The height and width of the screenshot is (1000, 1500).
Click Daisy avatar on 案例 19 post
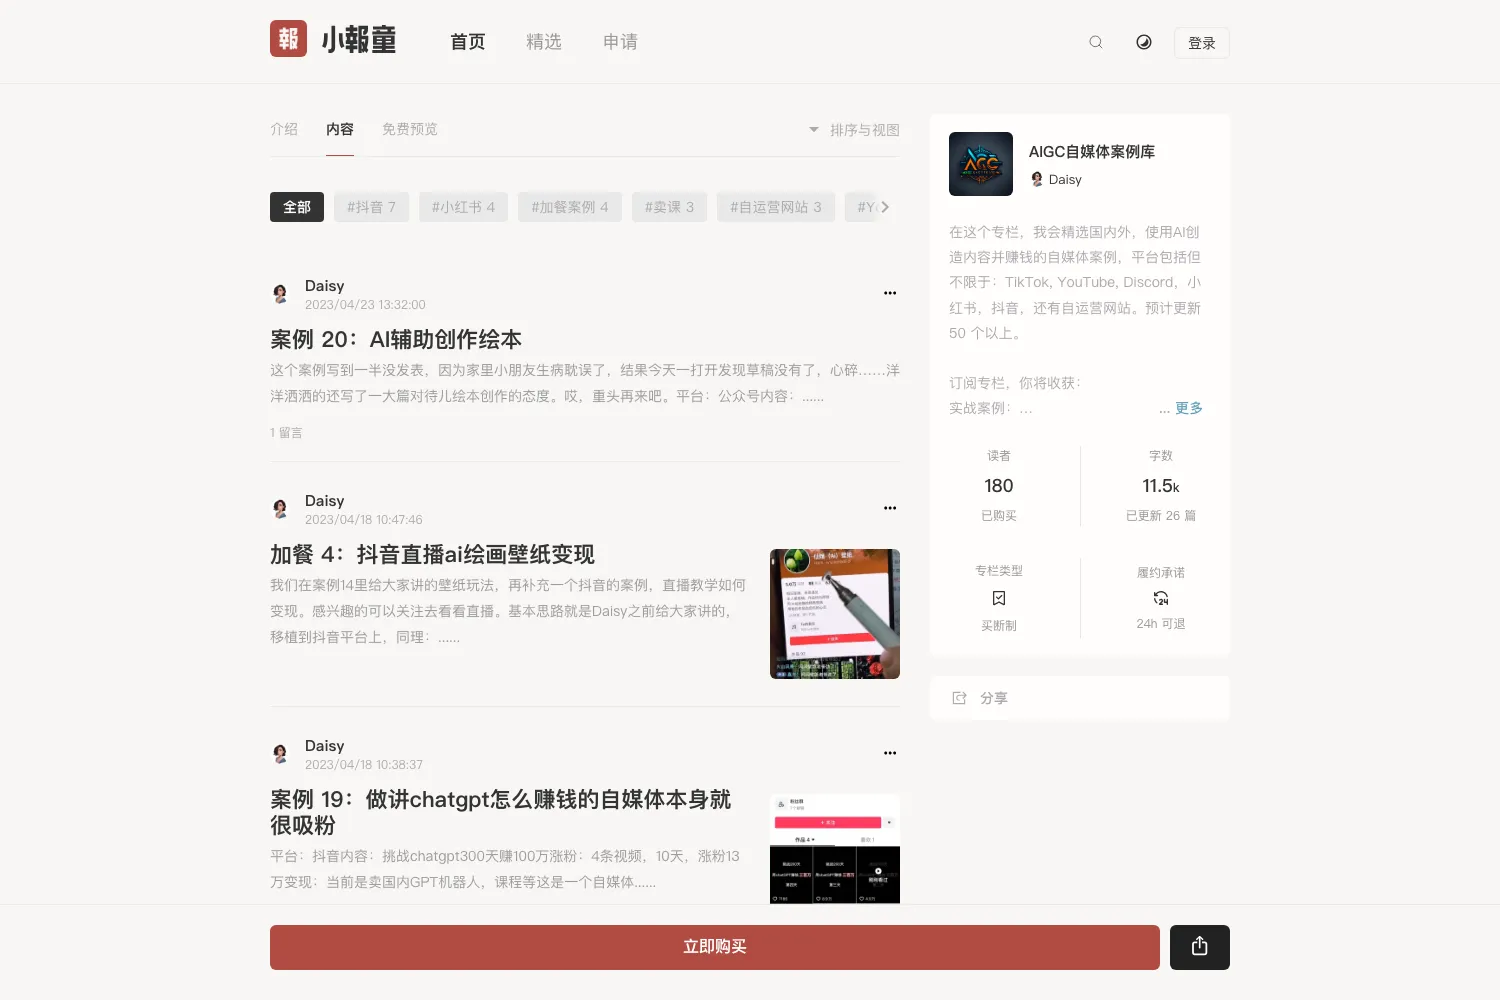coord(281,754)
